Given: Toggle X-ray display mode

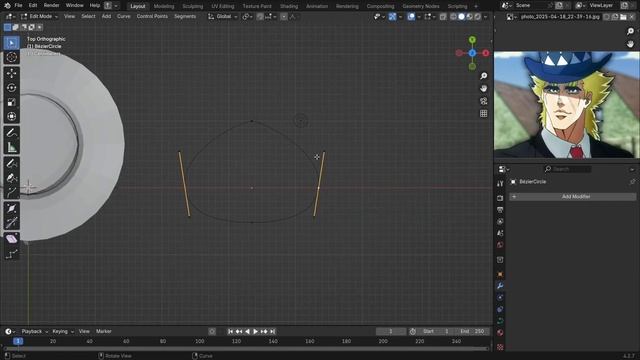Looking at the screenshot, I should point(443,17).
